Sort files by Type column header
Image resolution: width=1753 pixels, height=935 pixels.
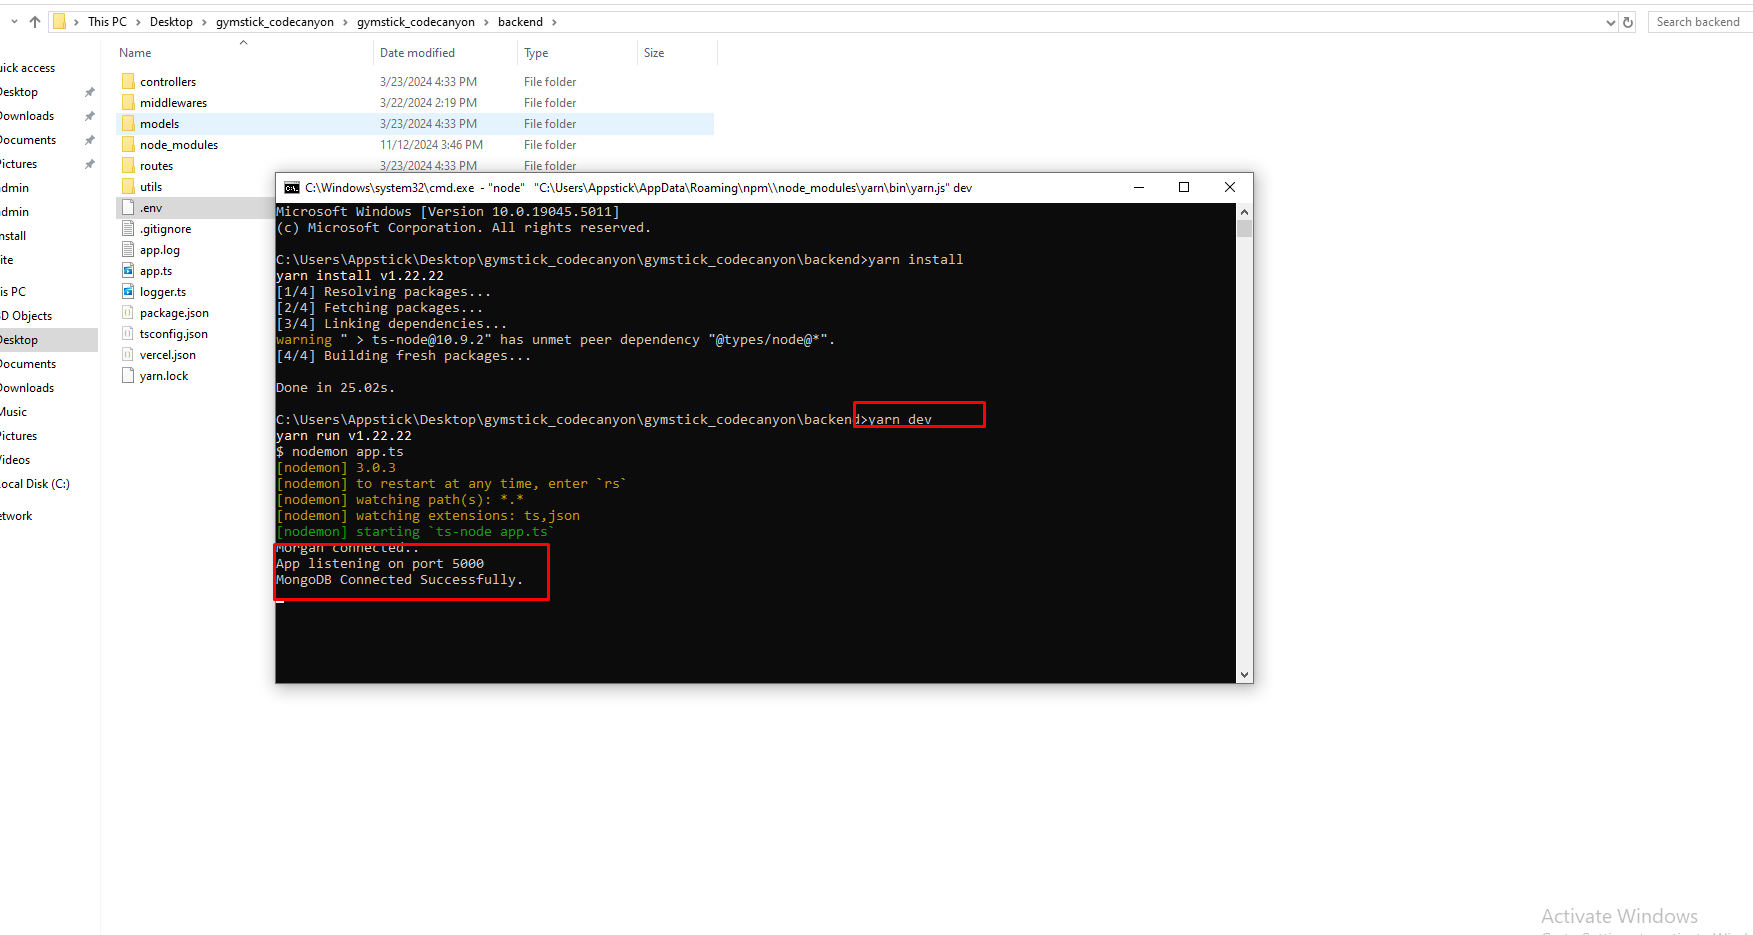pyautogui.click(x=536, y=53)
